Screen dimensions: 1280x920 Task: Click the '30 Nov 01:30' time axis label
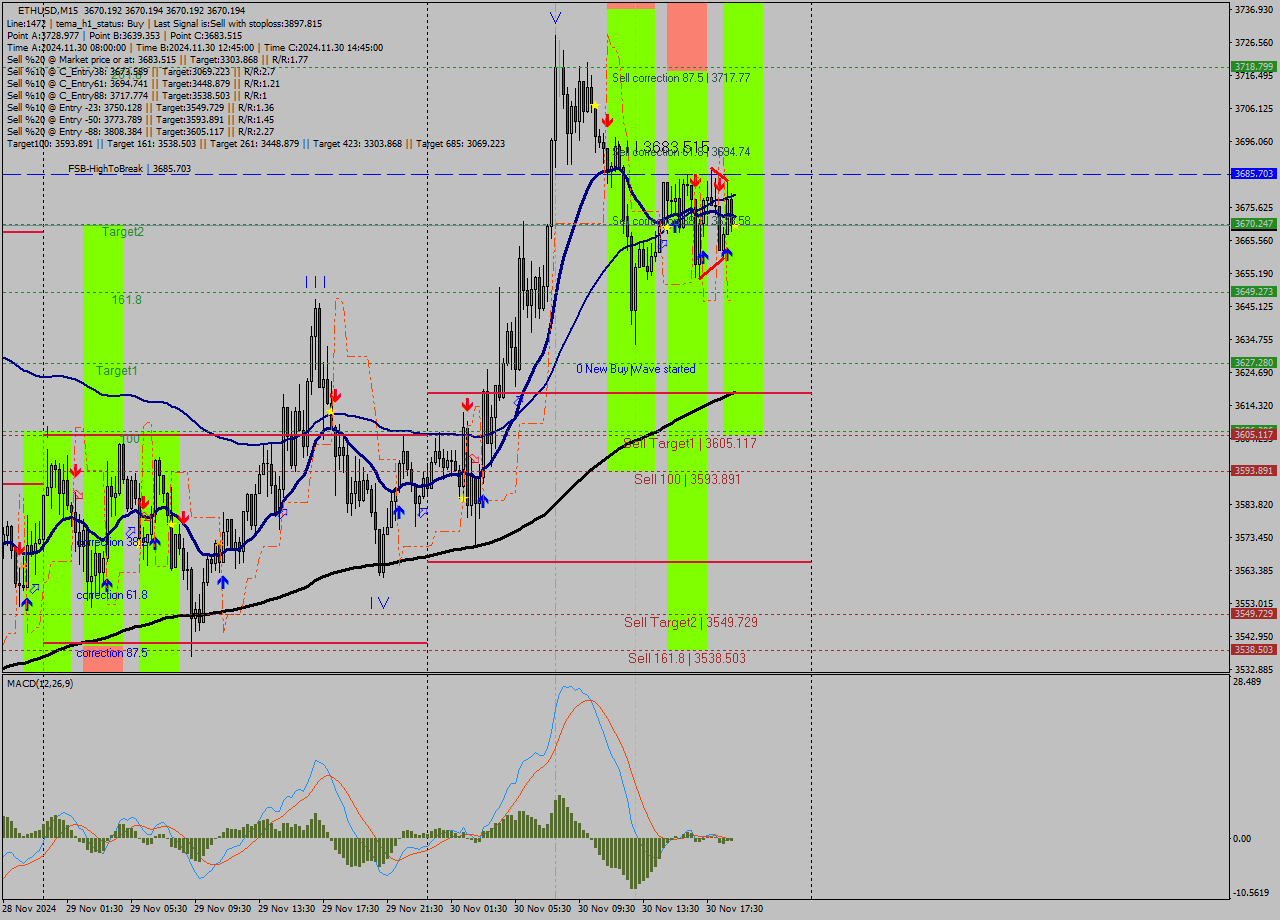pos(478,909)
